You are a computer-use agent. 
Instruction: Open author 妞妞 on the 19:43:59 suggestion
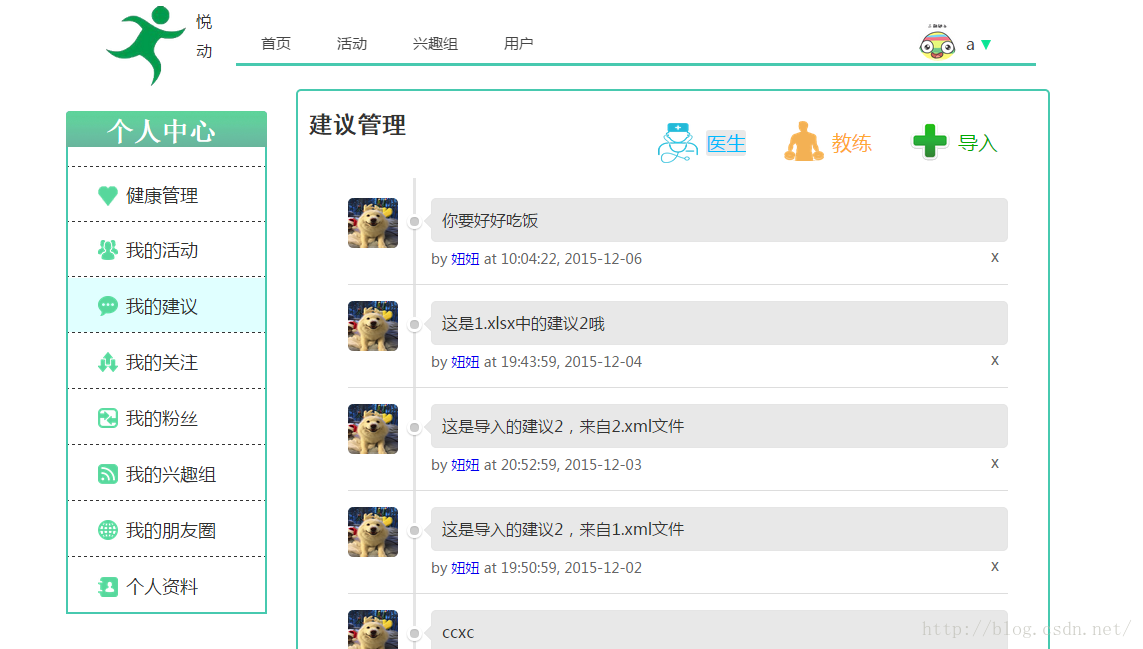pyautogui.click(x=465, y=362)
